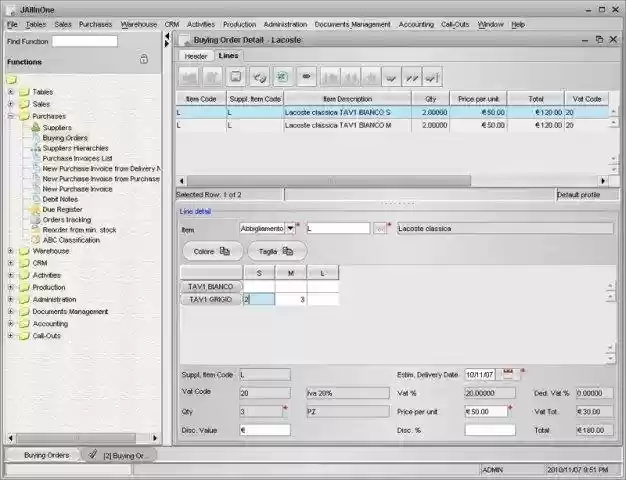Open the calendar picker for Estim. Delivery Date
Screen dimensions: 626x480
tap(508, 375)
